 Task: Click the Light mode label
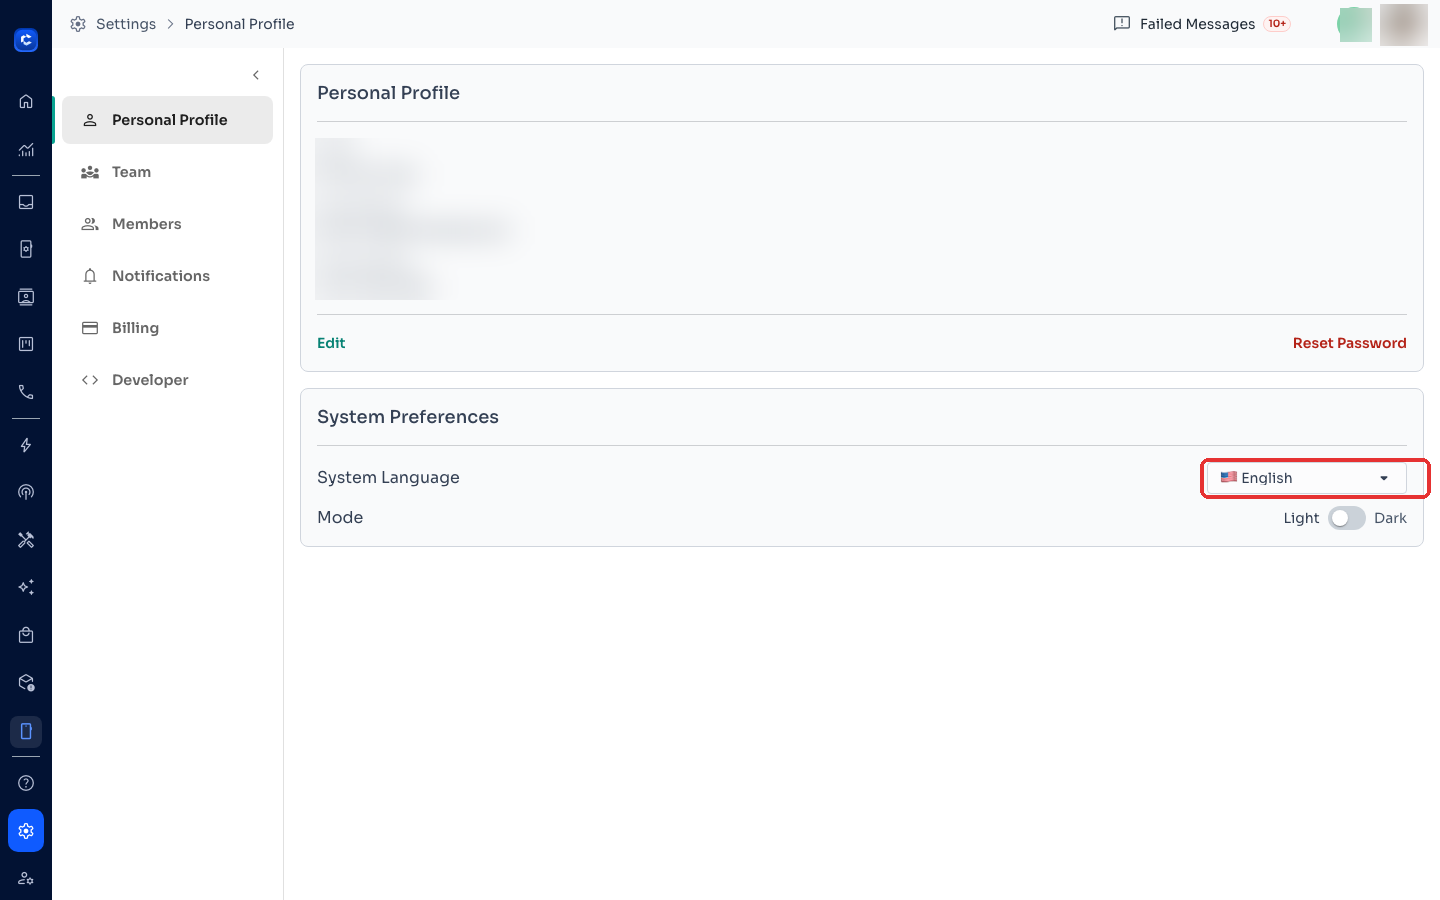coord(1301,518)
